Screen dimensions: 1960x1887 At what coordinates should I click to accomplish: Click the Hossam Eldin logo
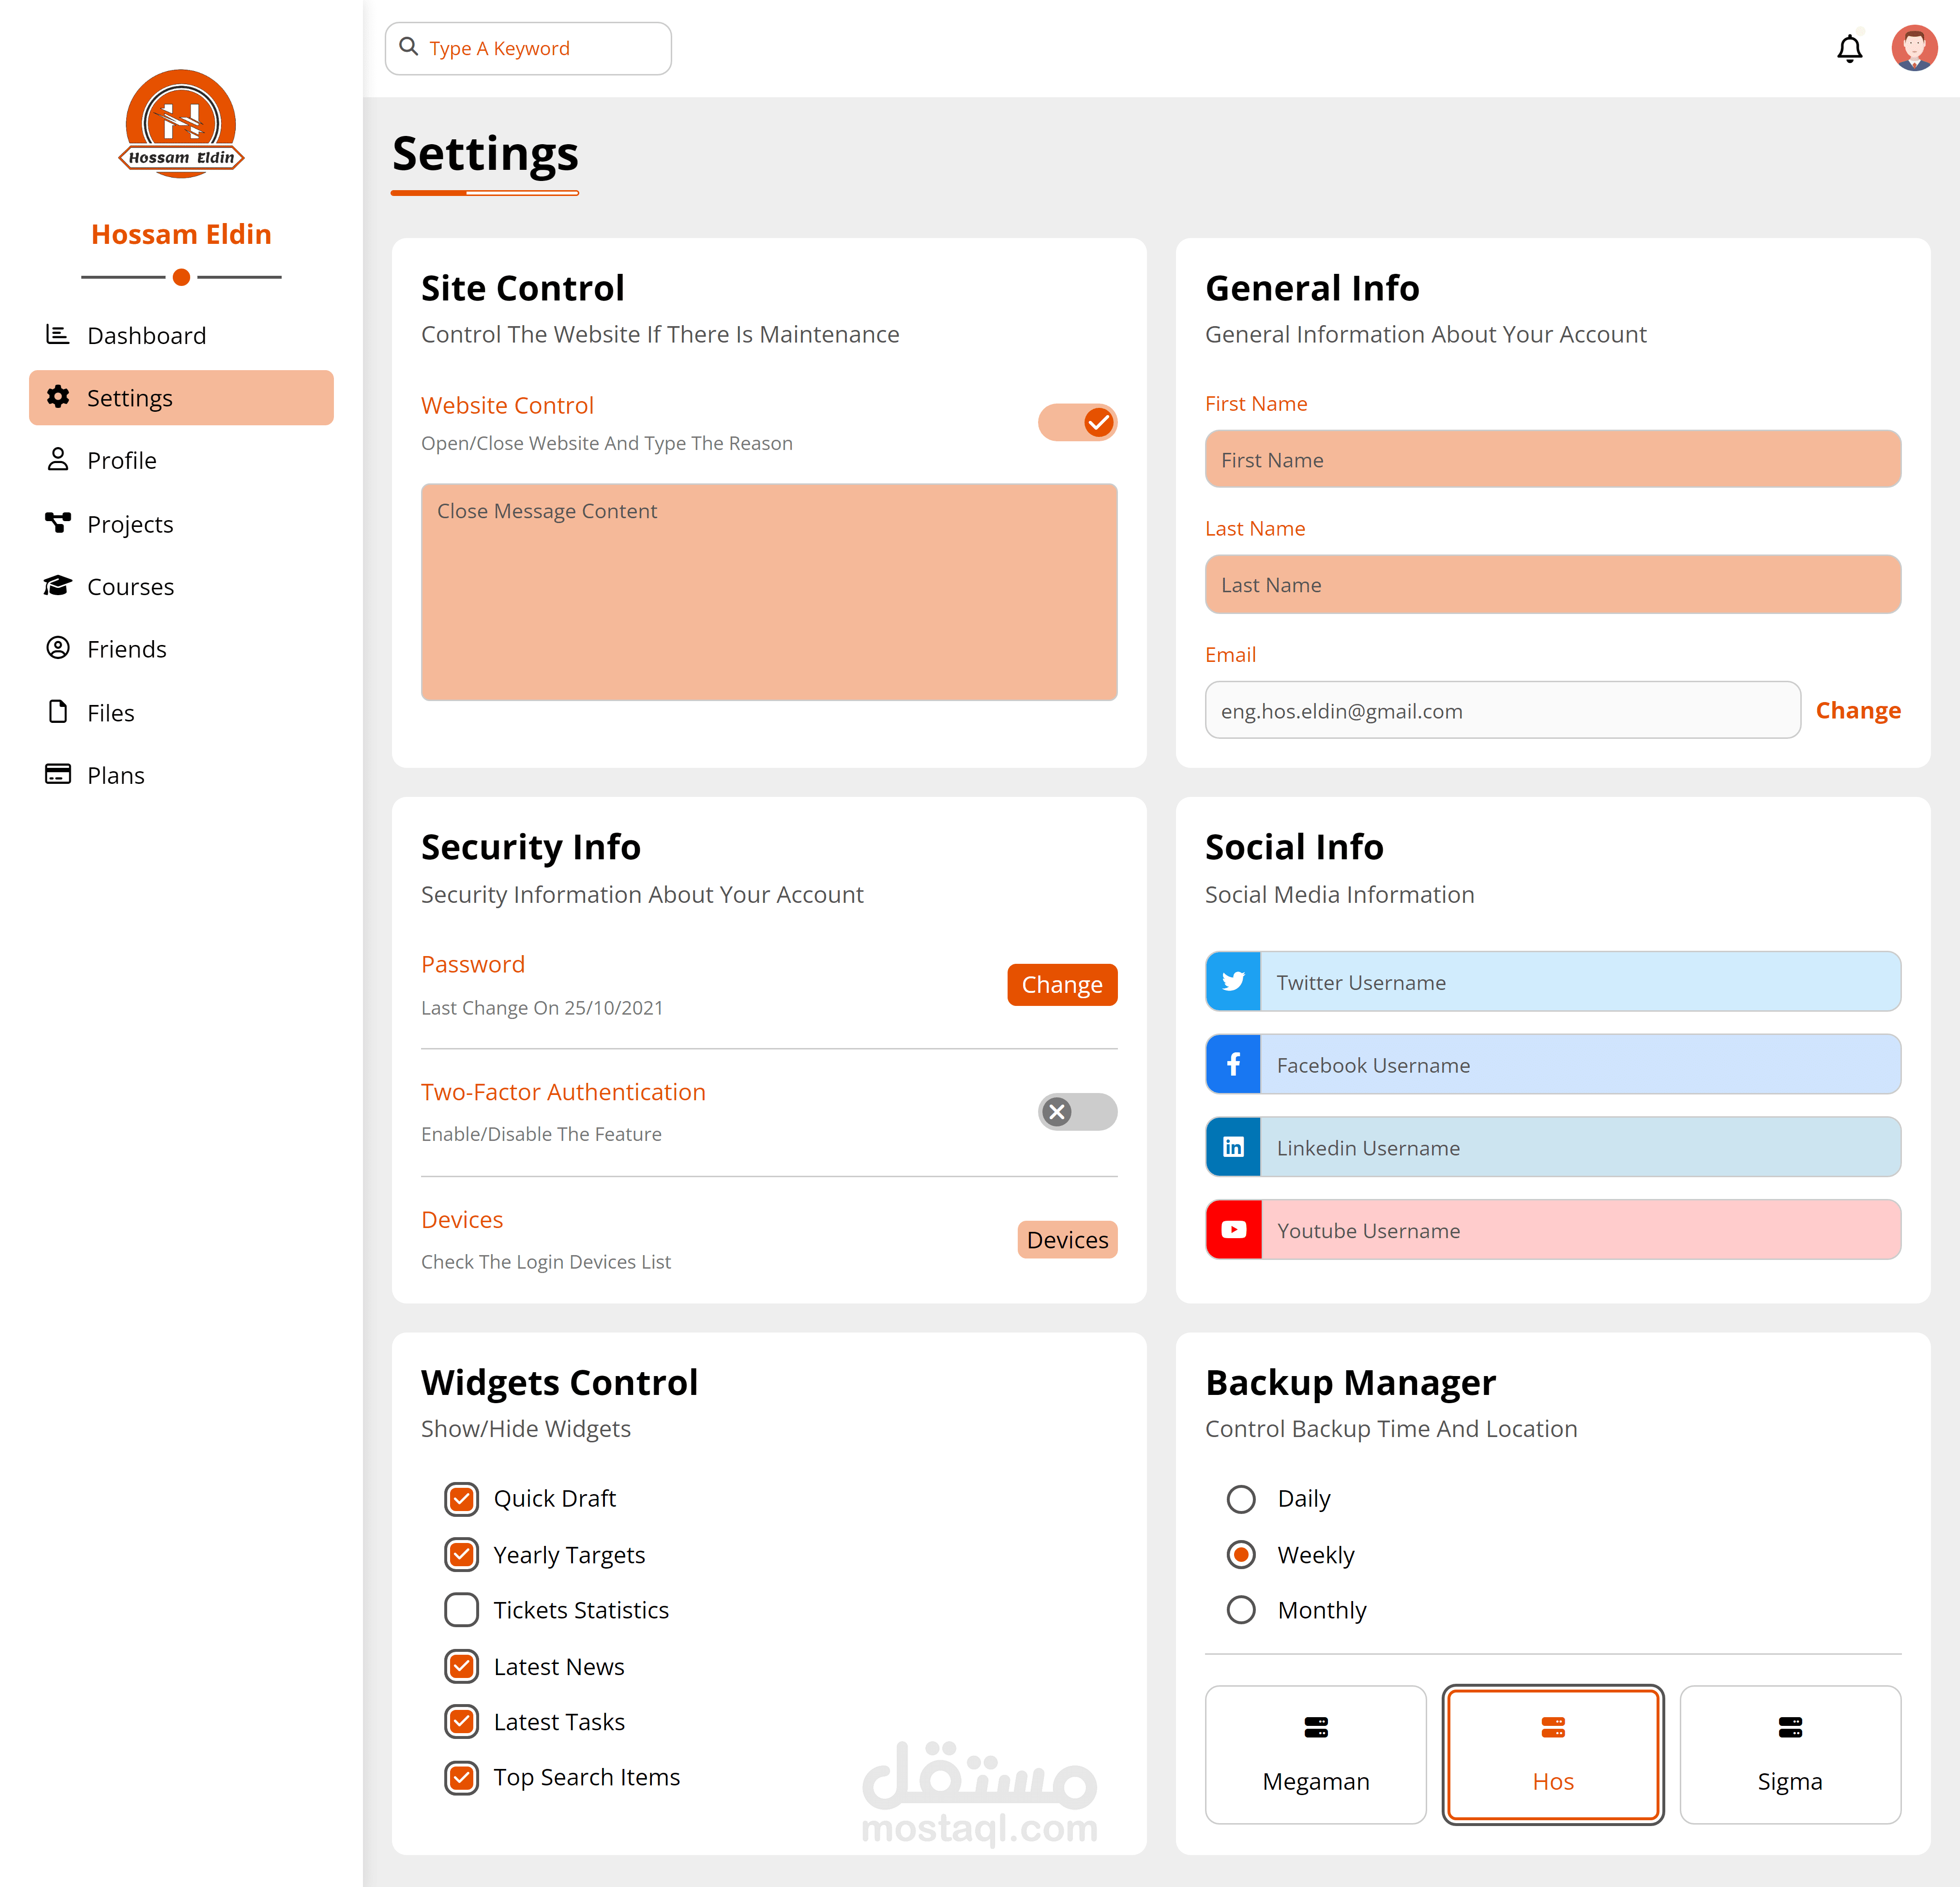[181, 124]
